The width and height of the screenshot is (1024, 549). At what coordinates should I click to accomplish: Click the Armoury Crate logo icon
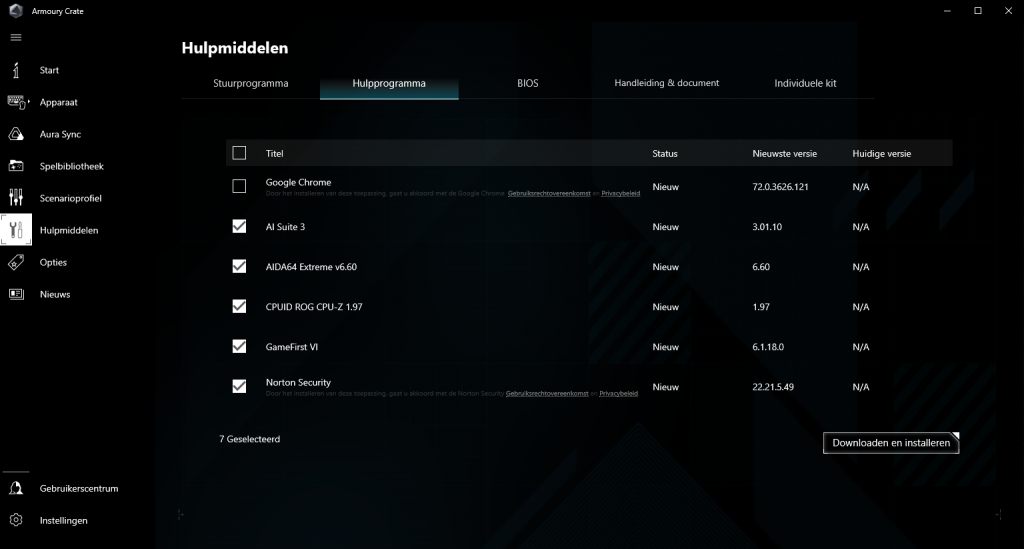(16, 10)
